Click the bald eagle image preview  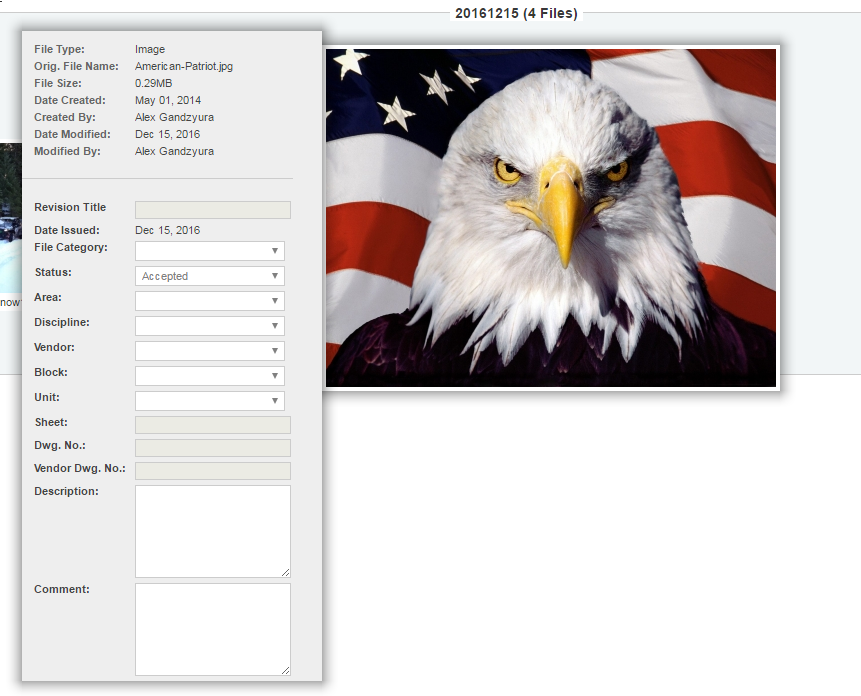point(551,218)
